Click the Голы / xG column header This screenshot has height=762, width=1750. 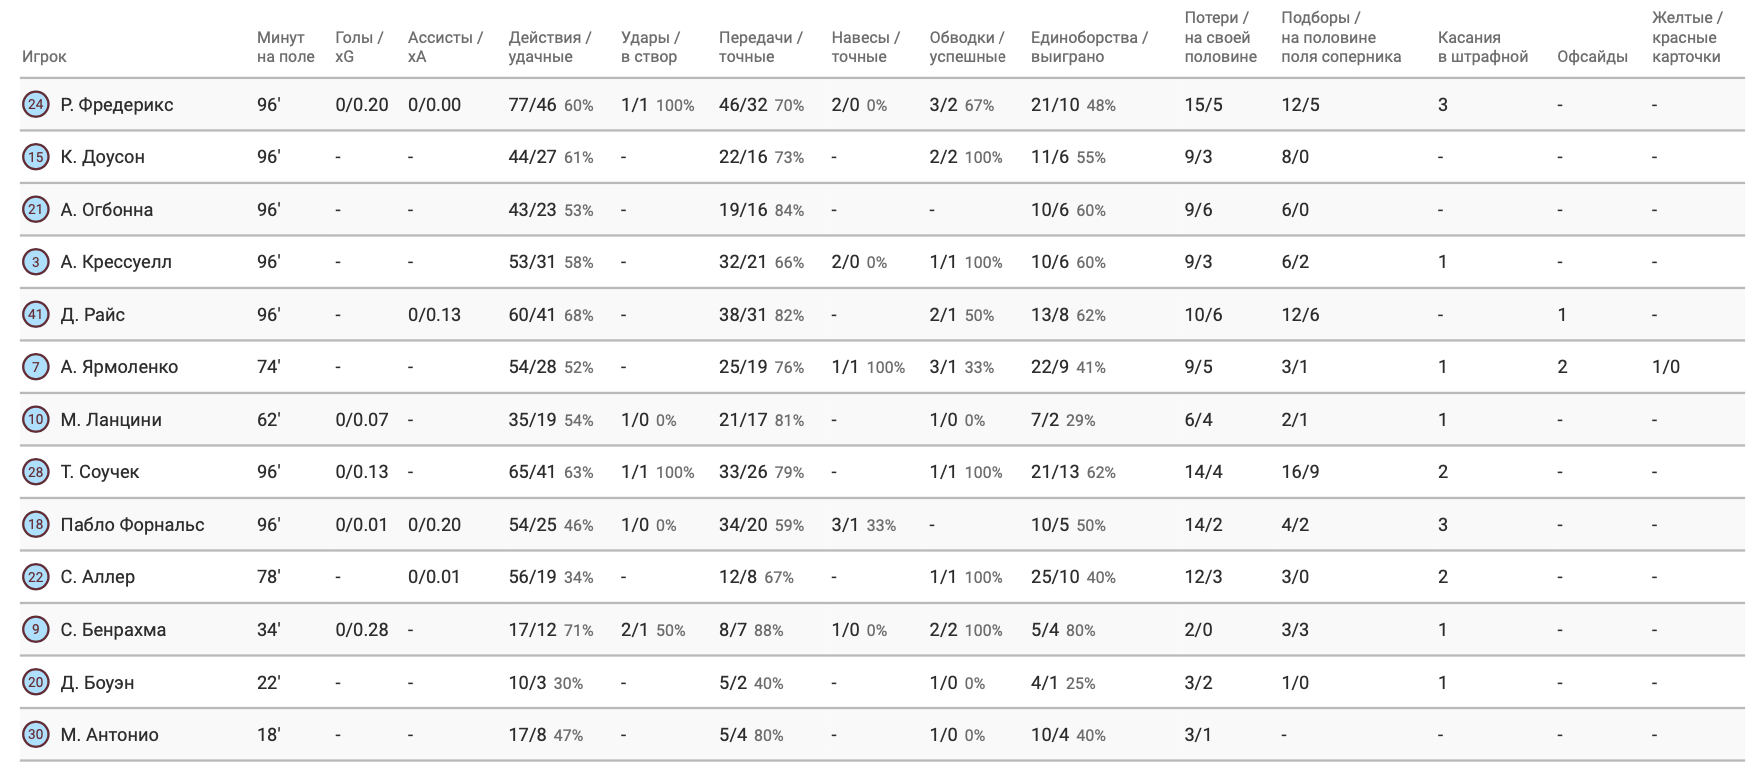[x=359, y=47]
